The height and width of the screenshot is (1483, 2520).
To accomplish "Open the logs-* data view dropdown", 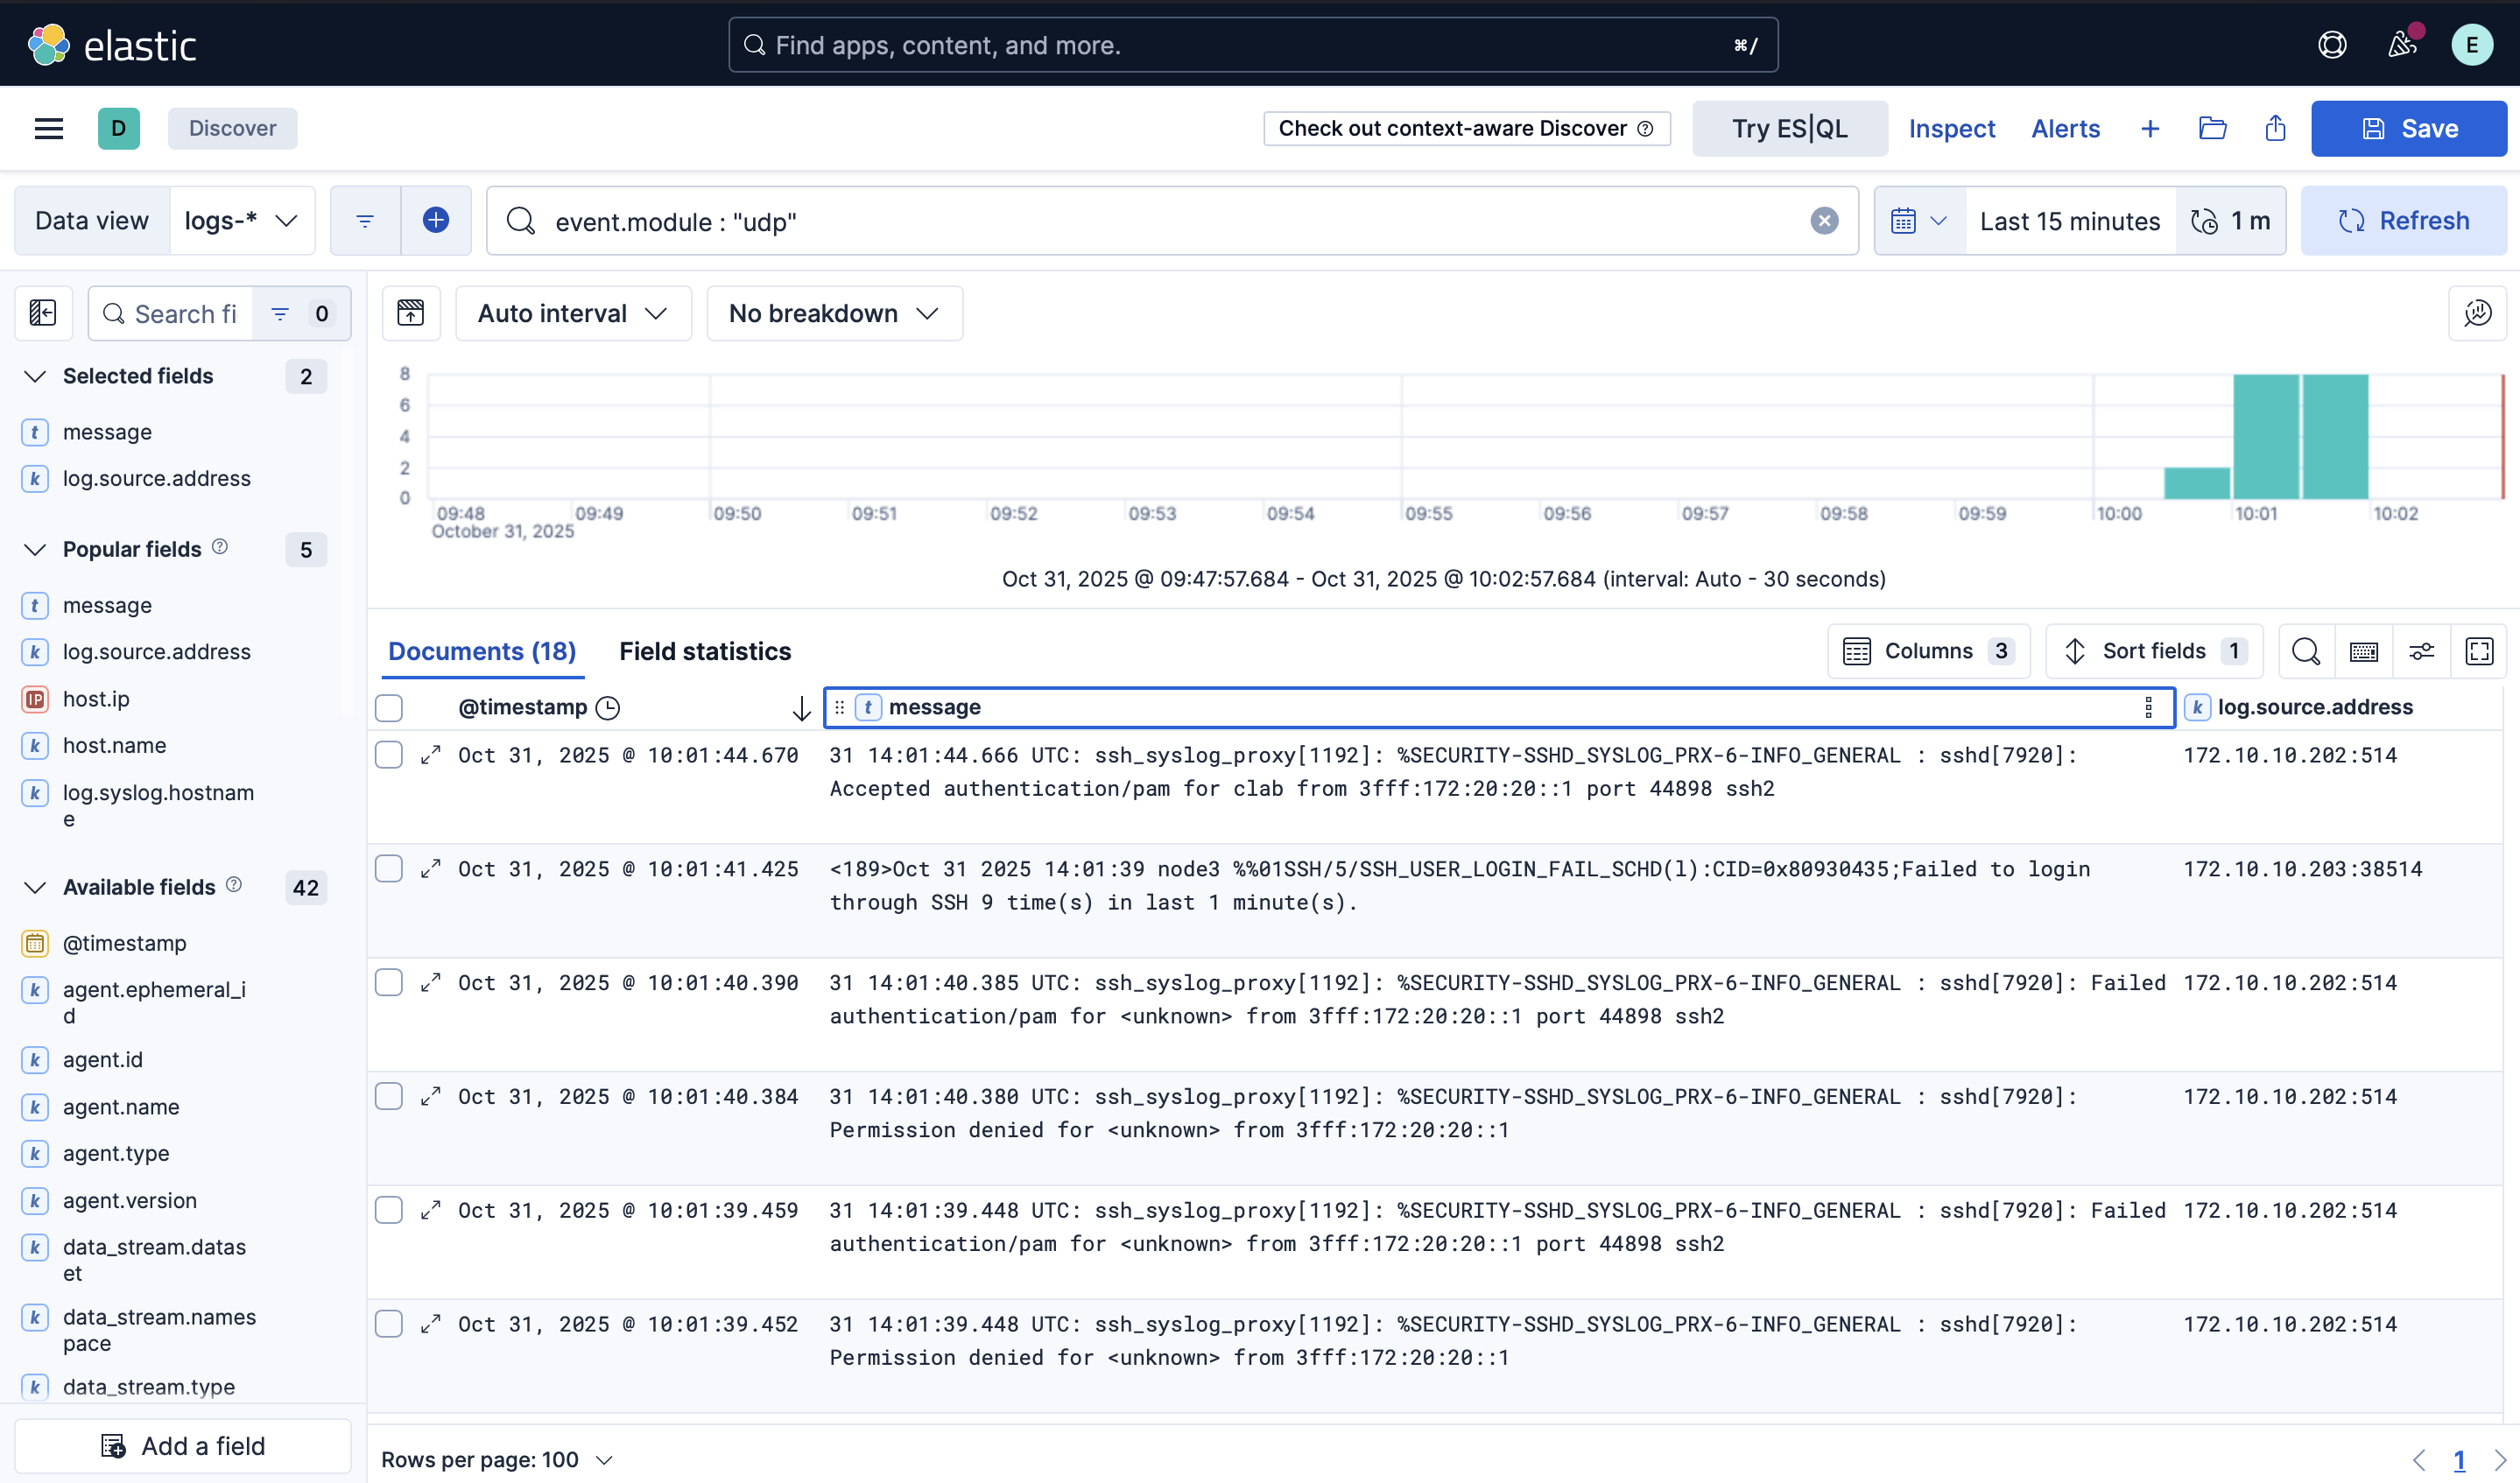I will click(242, 220).
